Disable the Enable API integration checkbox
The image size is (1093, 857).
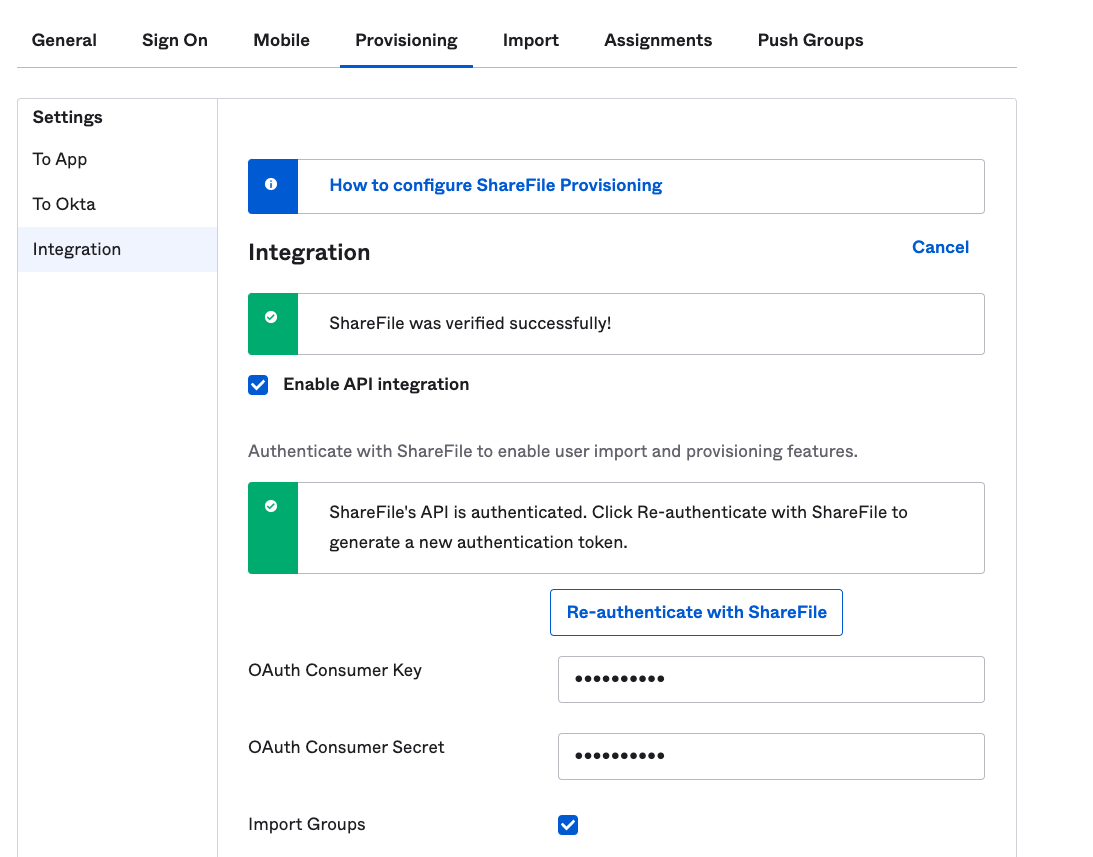258,384
